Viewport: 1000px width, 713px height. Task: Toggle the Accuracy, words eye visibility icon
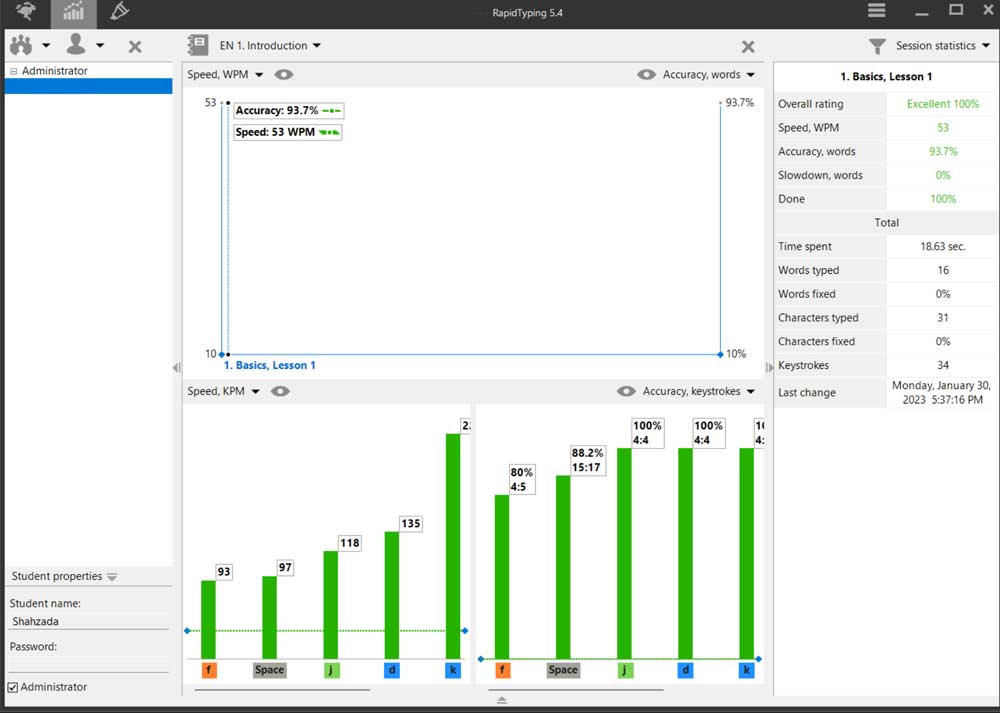(646, 75)
